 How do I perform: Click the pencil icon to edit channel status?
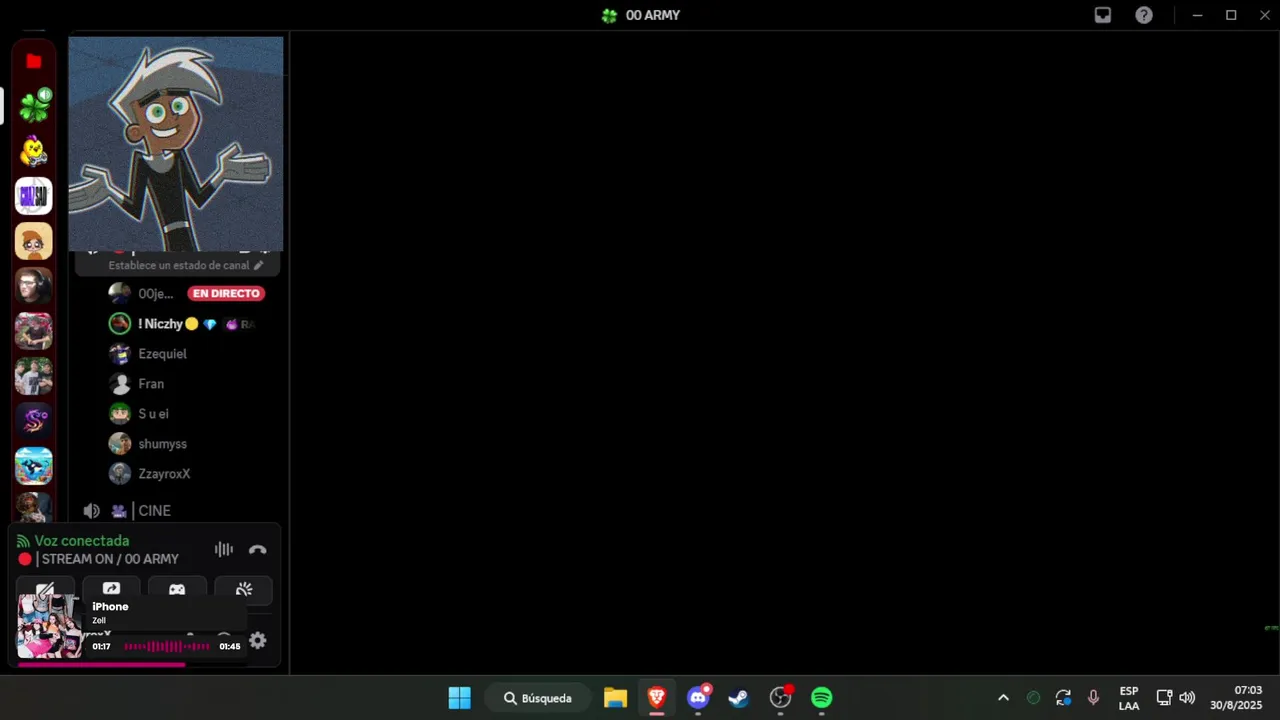258,265
